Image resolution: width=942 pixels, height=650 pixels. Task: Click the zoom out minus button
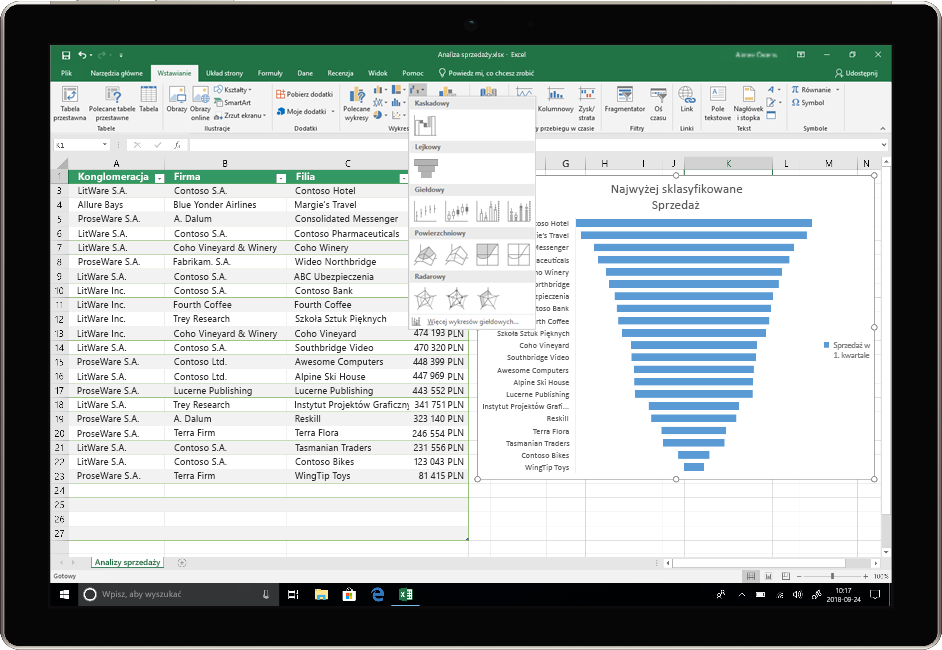point(799,577)
